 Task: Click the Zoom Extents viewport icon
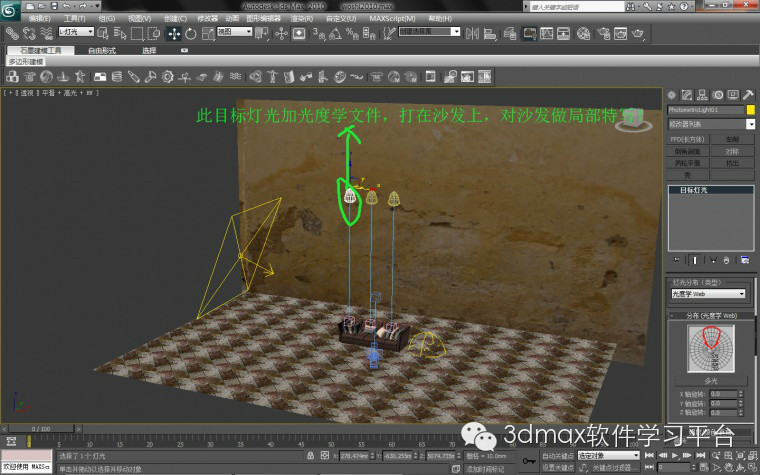(x=740, y=455)
